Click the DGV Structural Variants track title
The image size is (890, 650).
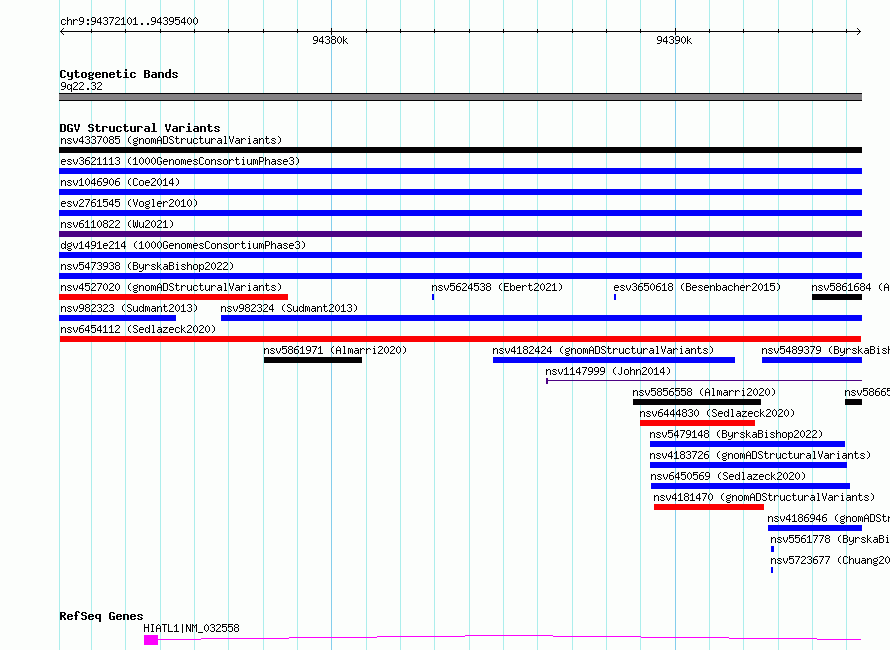[140, 128]
